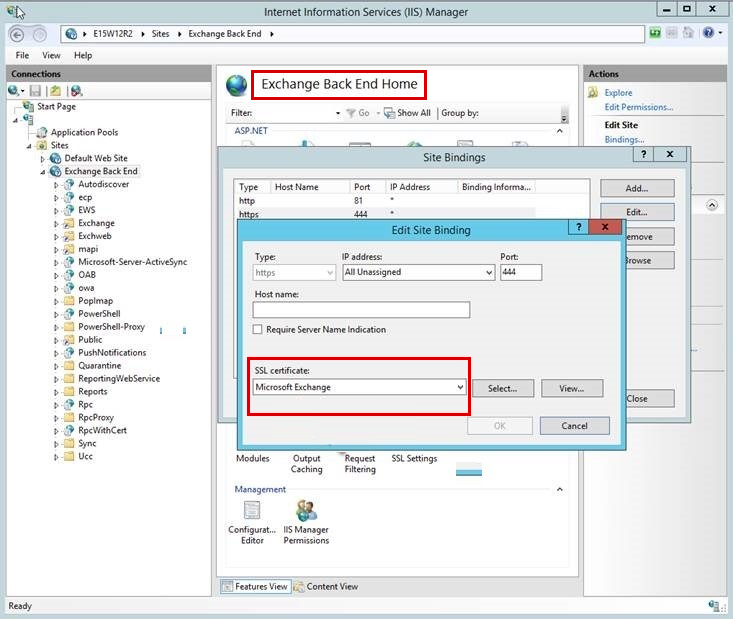This screenshot has height=619, width=733.
Task: Collapse the Actions pane section with round chevron
Action: (x=711, y=205)
